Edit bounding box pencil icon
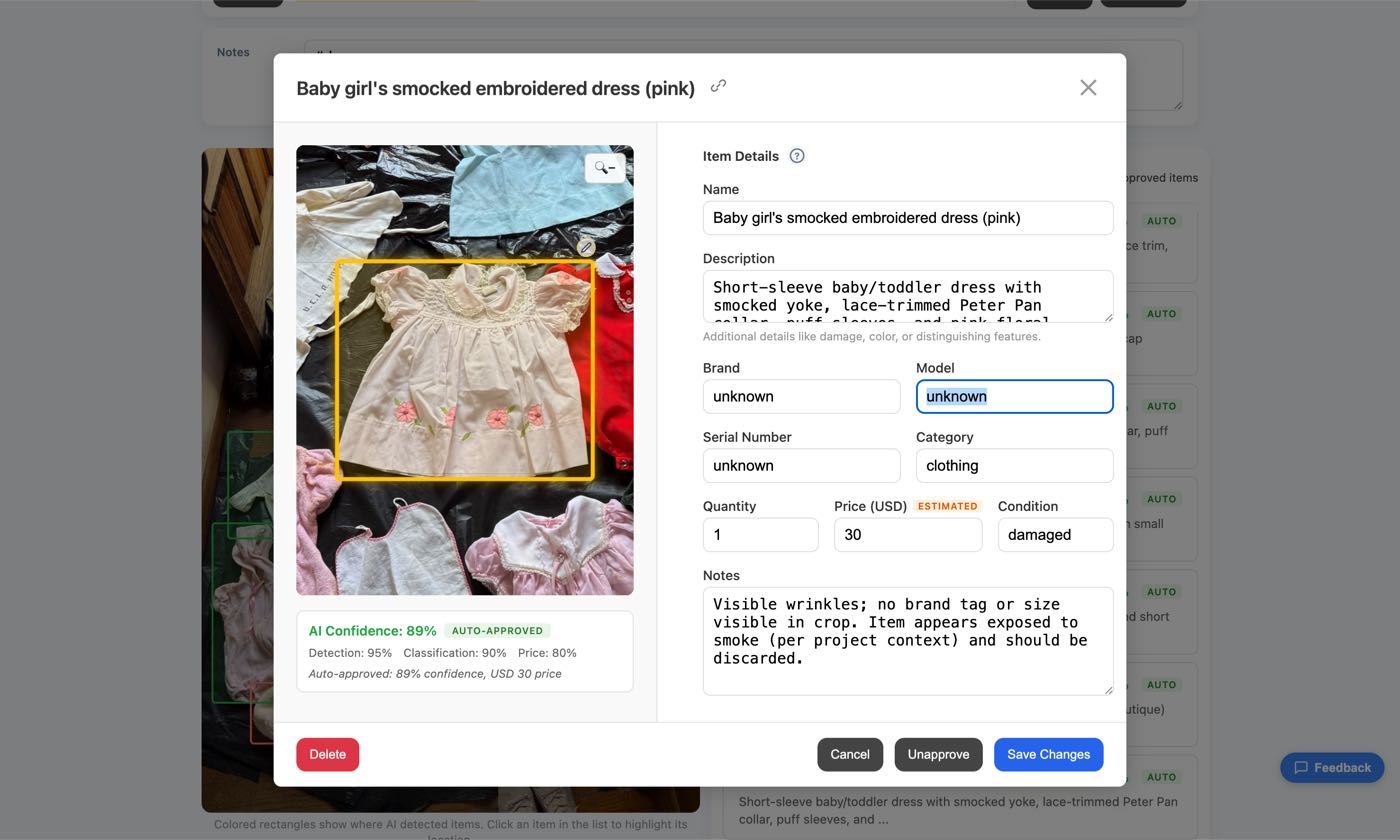This screenshot has height=840, width=1400. 586,247
